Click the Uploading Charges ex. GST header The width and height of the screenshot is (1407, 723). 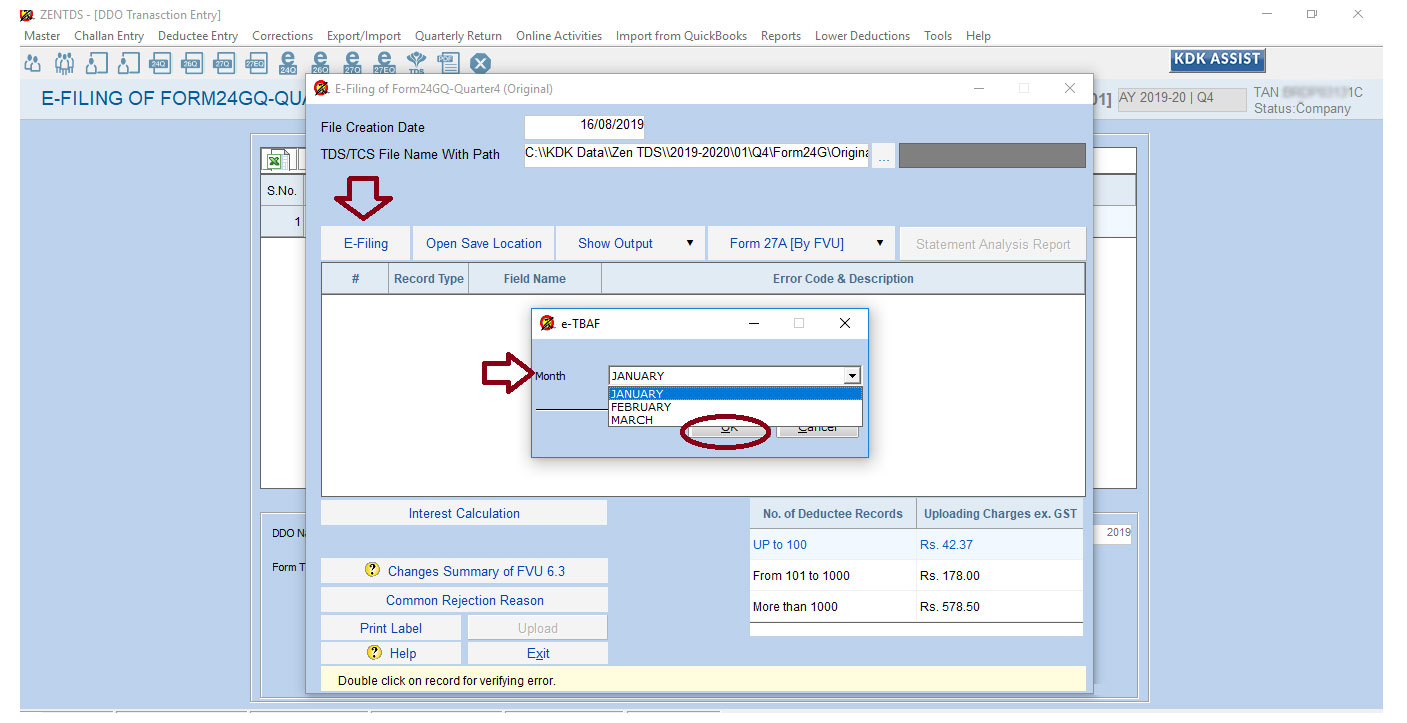pyautogui.click(x=1000, y=513)
